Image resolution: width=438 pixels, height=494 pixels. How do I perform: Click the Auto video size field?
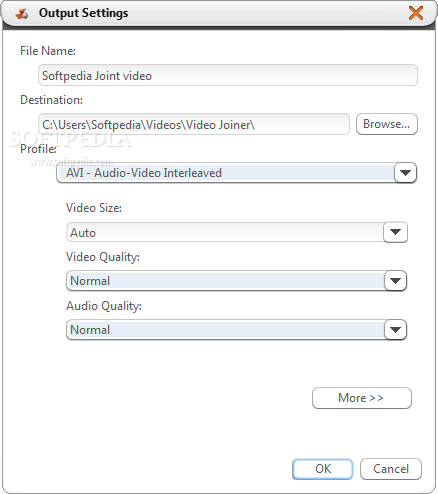coord(225,232)
